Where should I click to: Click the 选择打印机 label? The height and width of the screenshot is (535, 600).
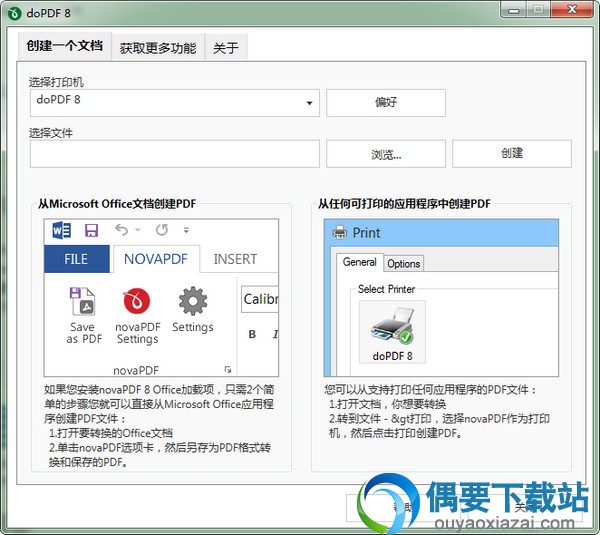pos(56,82)
